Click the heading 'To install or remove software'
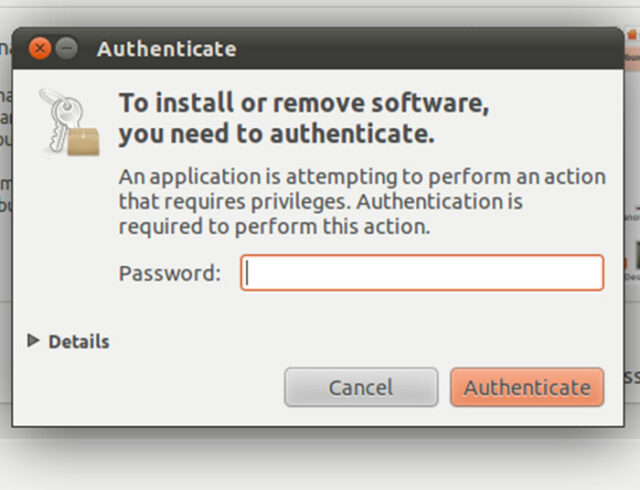 (304, 102)
